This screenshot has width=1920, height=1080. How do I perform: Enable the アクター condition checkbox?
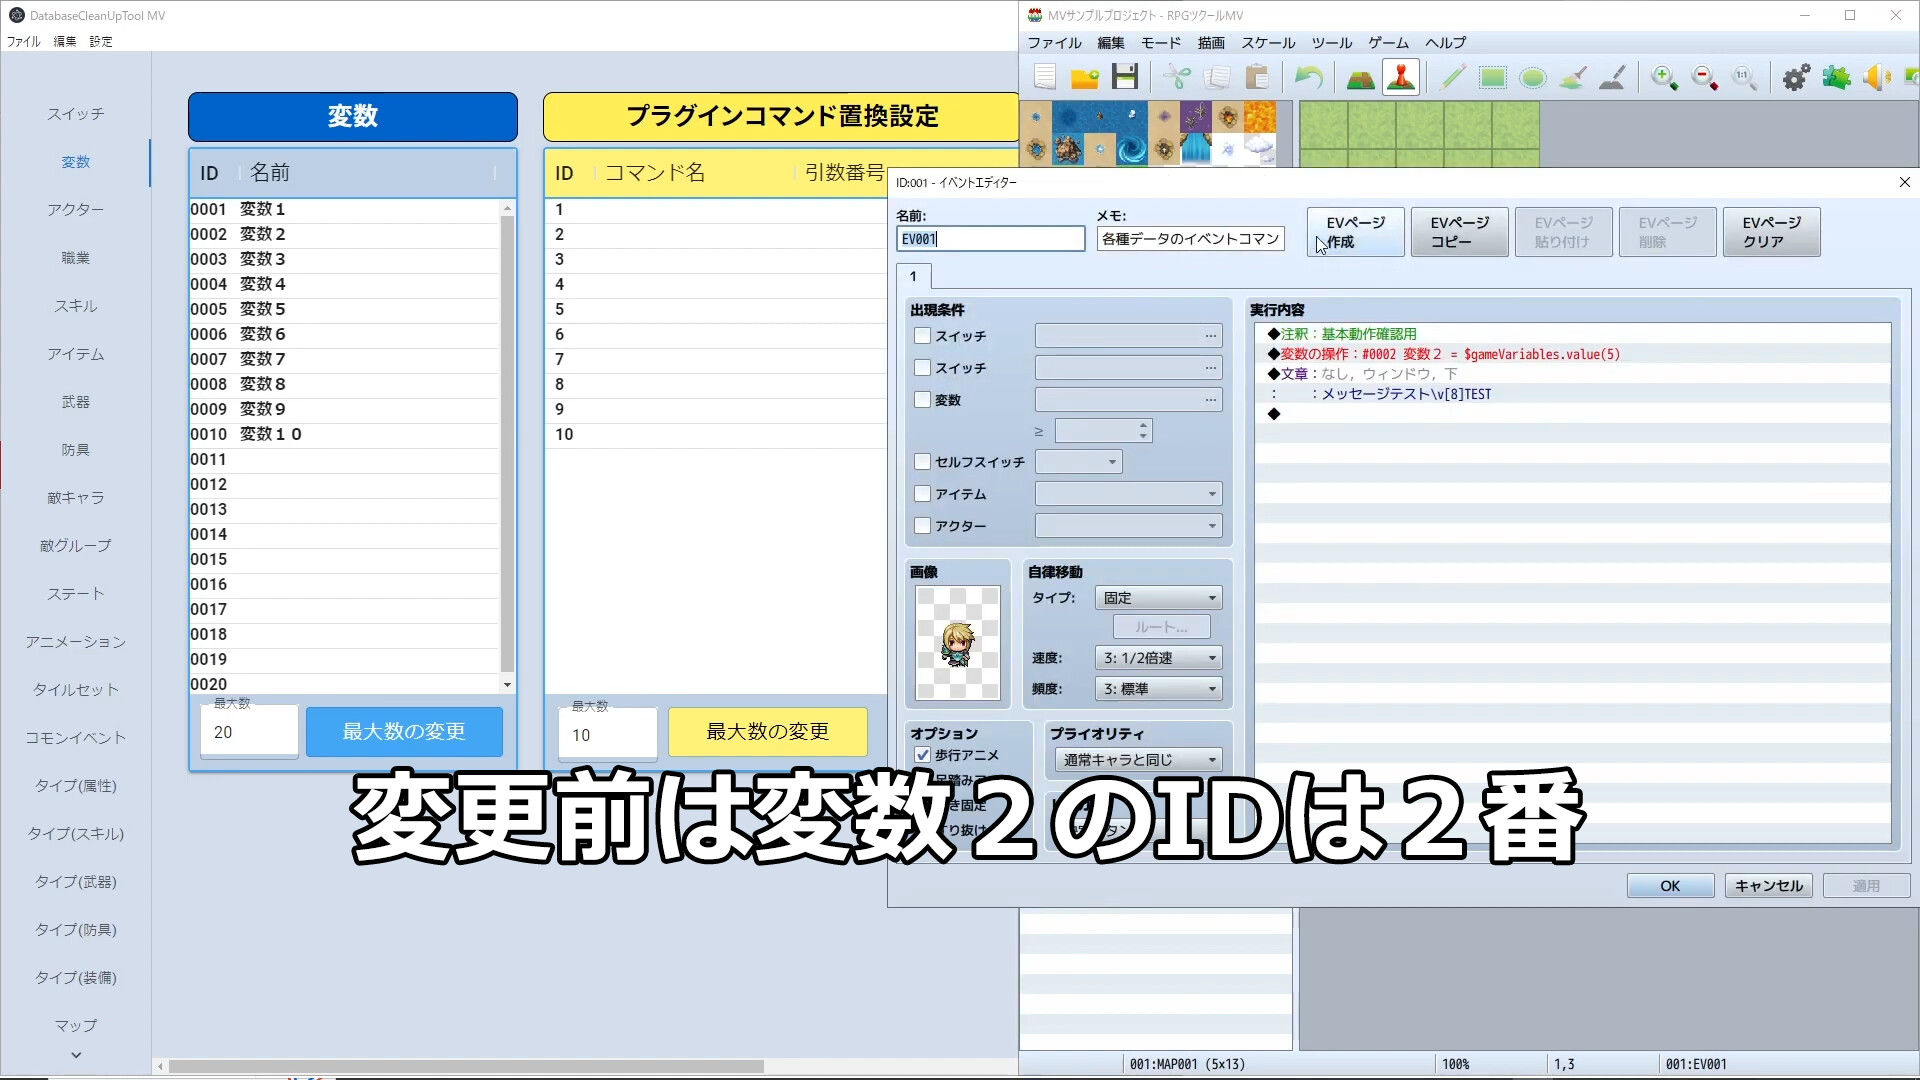(x=921, y=525)
